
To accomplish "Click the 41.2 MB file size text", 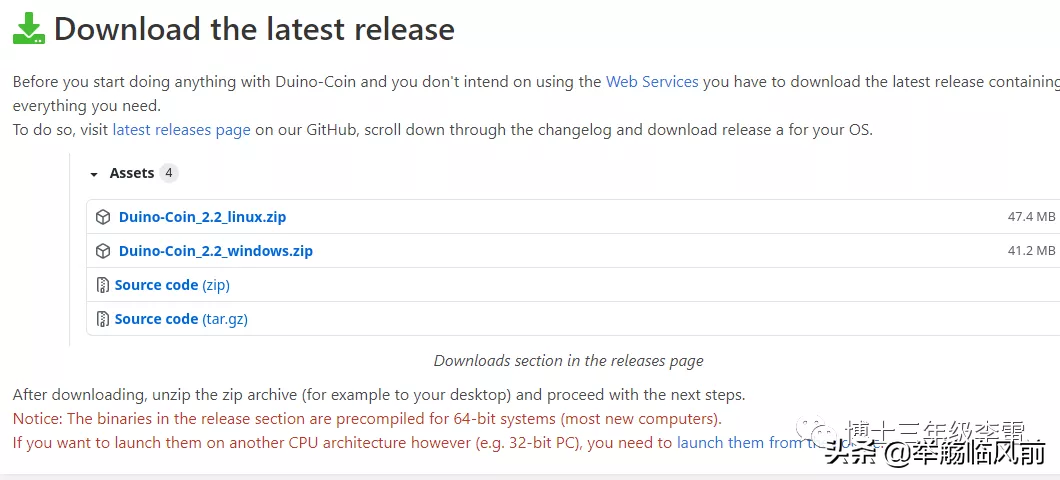I will click(x=1031, y=251).
